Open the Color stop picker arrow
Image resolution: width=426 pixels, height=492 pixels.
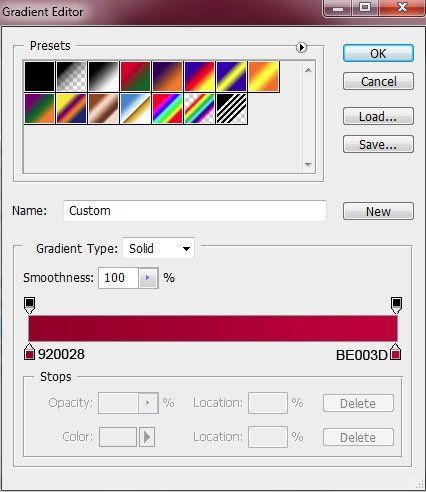click(x=147, y=437)
